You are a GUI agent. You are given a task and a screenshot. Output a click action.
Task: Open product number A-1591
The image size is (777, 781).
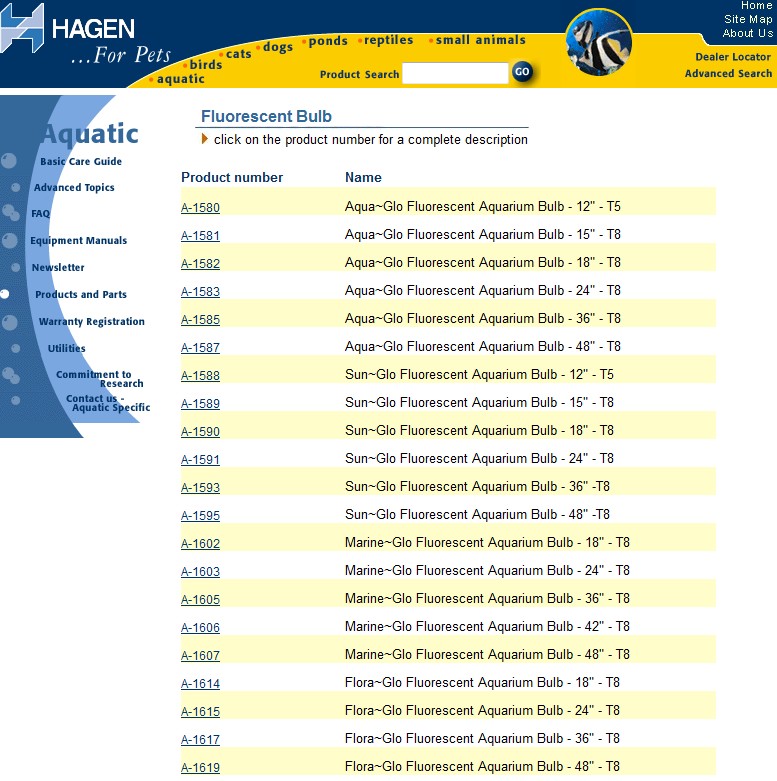[x=200, y=459]
